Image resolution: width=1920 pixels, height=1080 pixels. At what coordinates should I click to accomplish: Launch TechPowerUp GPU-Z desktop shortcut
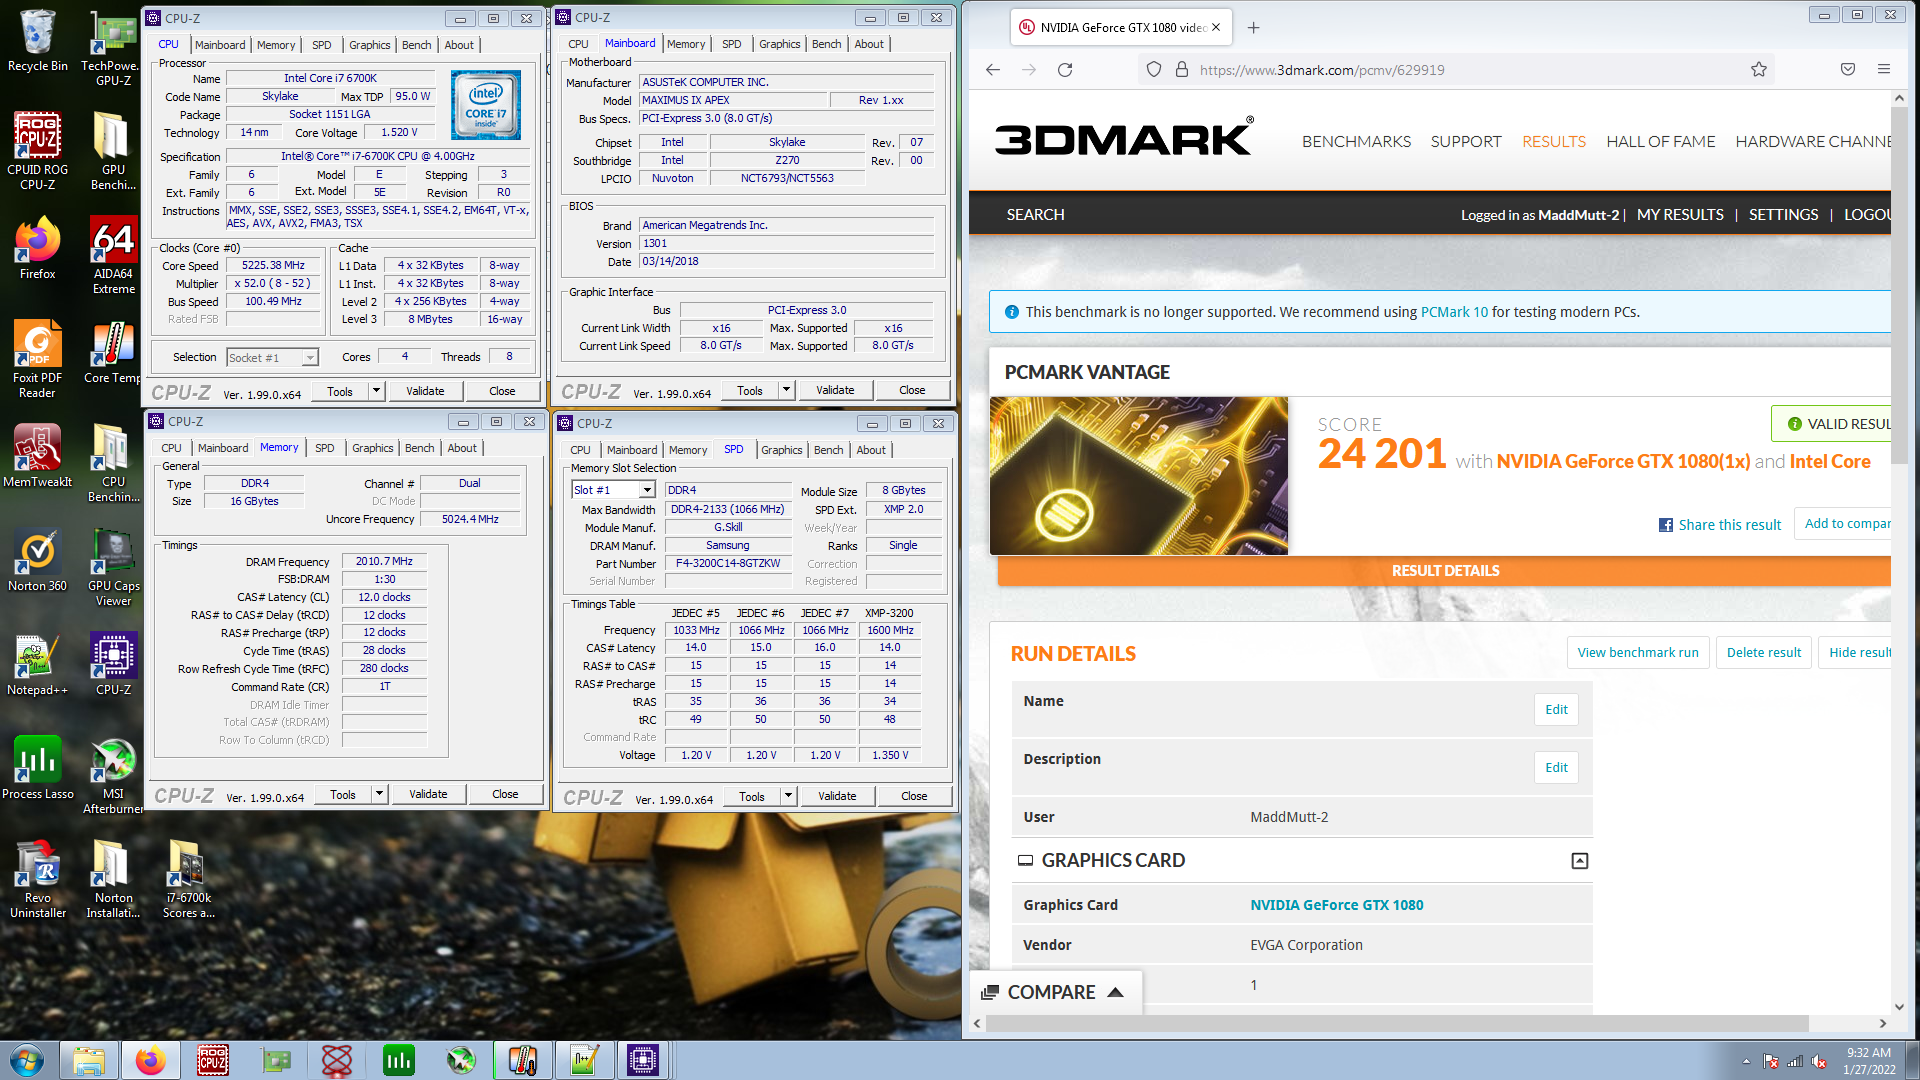pyautogui.click(x=113, y=47)
